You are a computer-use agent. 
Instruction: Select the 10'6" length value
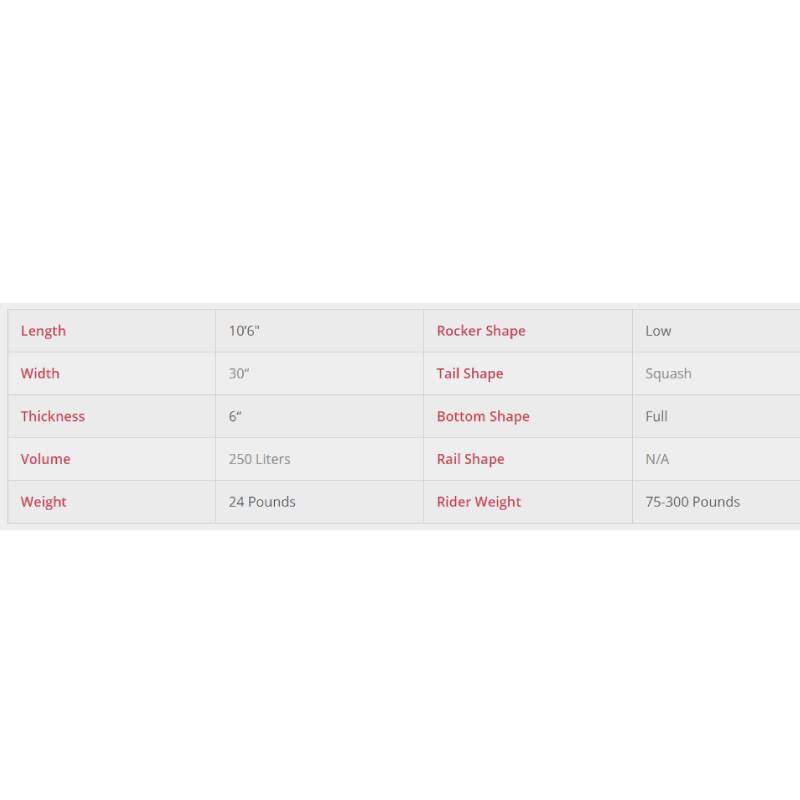point(244,331)
